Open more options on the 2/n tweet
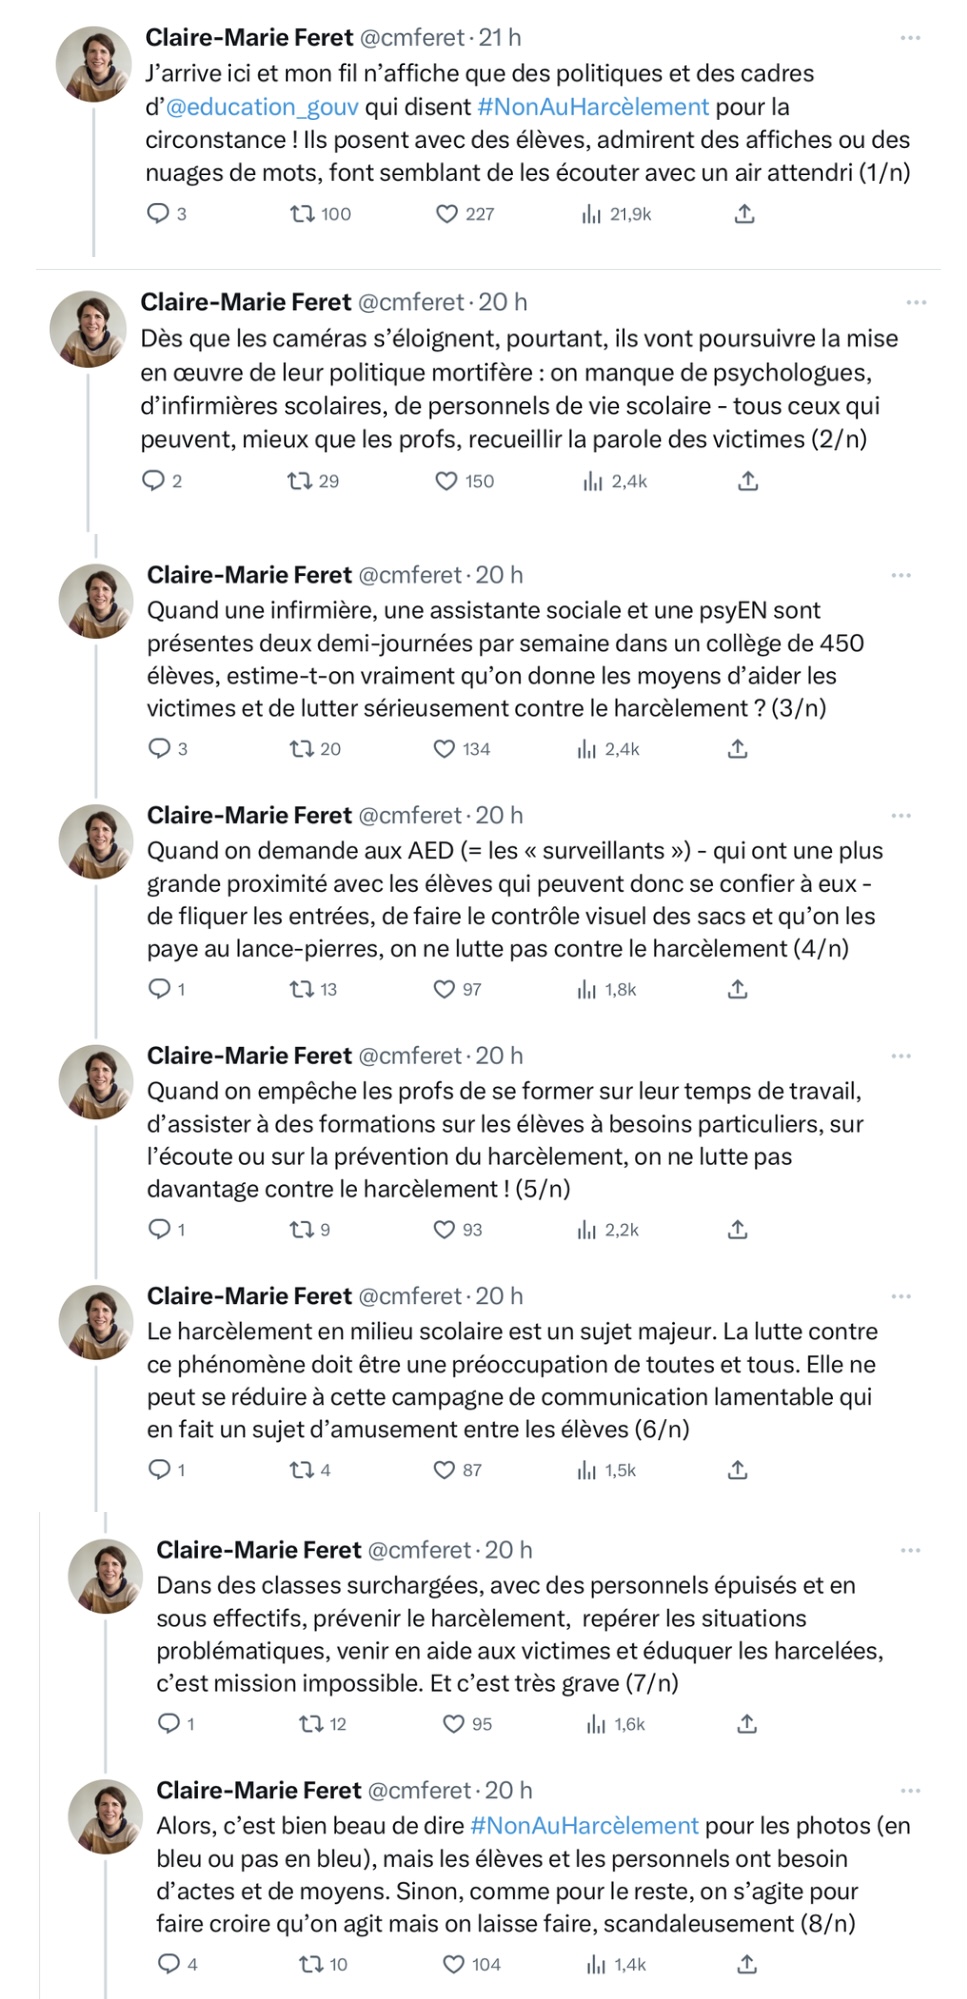The image size is (967, 1999). pos(916,302)
